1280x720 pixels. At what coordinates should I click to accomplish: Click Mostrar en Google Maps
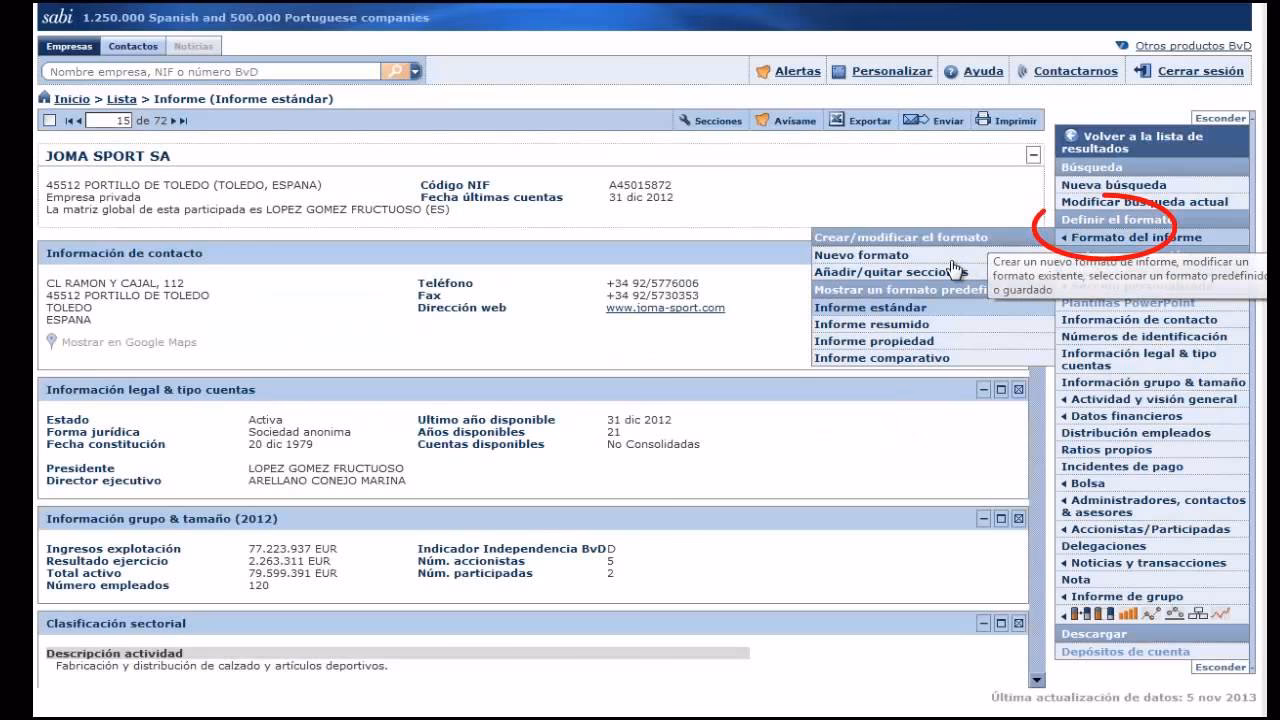point(129,342)
